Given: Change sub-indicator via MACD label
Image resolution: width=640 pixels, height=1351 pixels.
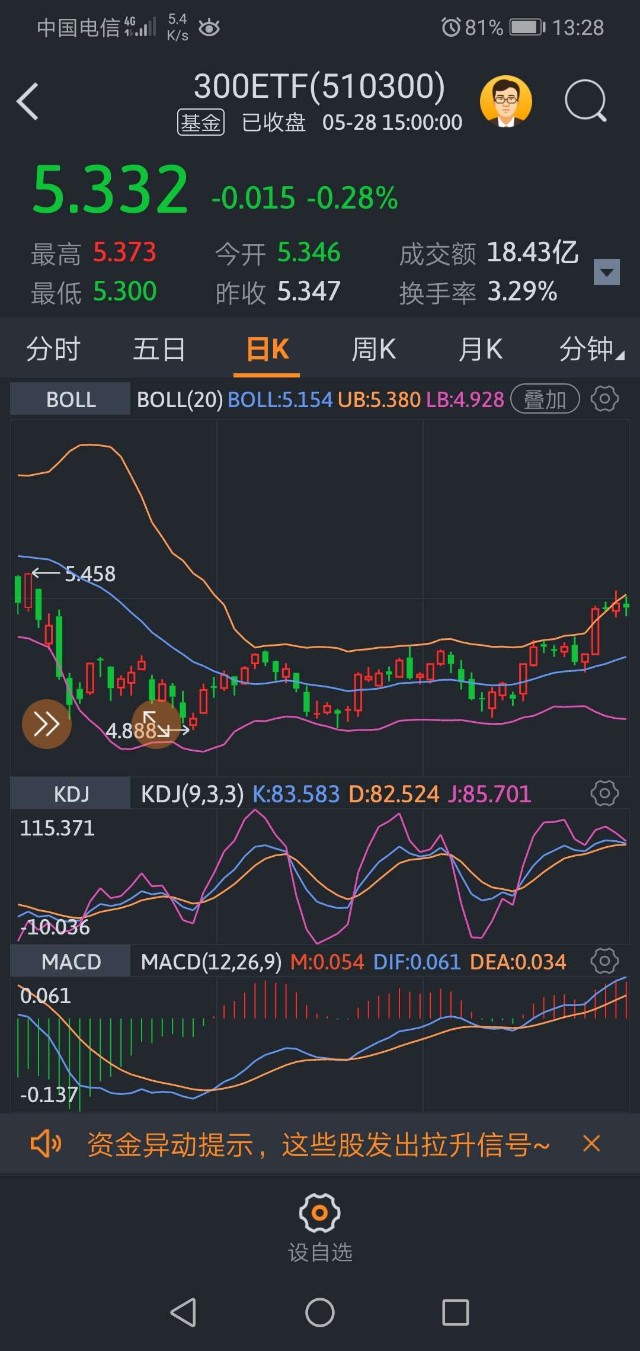Looking at the screenshot, I should (x=71, y=962).
